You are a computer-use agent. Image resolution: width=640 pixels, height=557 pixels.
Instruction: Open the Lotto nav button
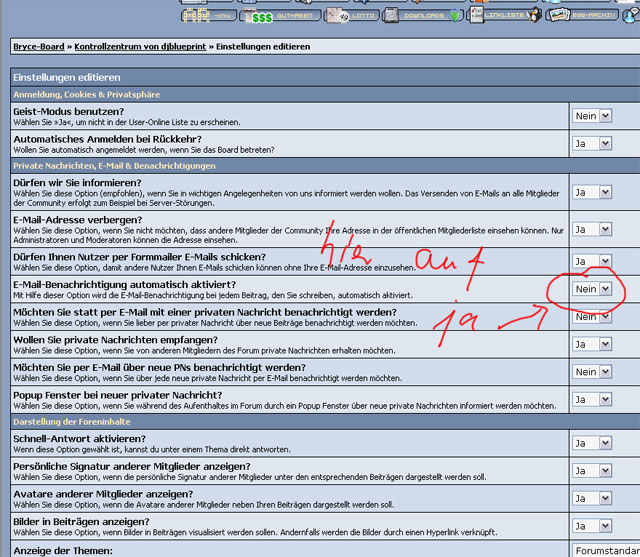coord(351,16)
